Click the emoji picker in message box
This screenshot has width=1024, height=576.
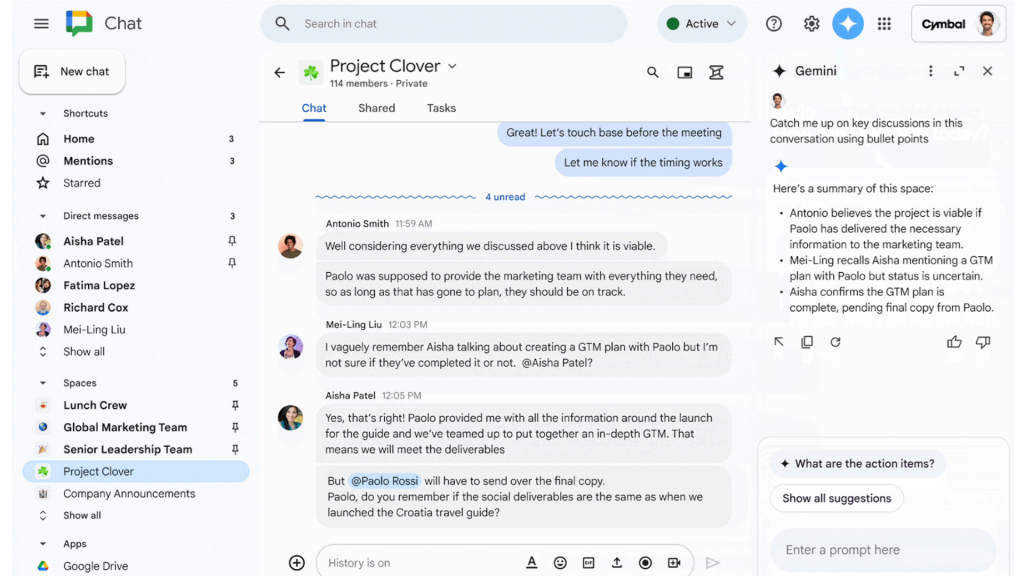[x=560, y=563]
